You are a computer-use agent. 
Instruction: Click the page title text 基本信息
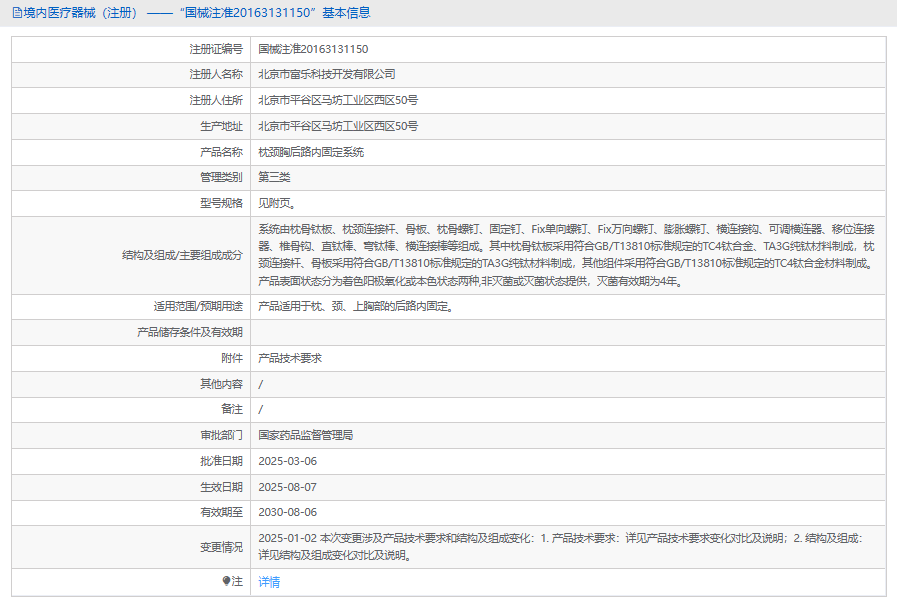click(x=345, y=13)
